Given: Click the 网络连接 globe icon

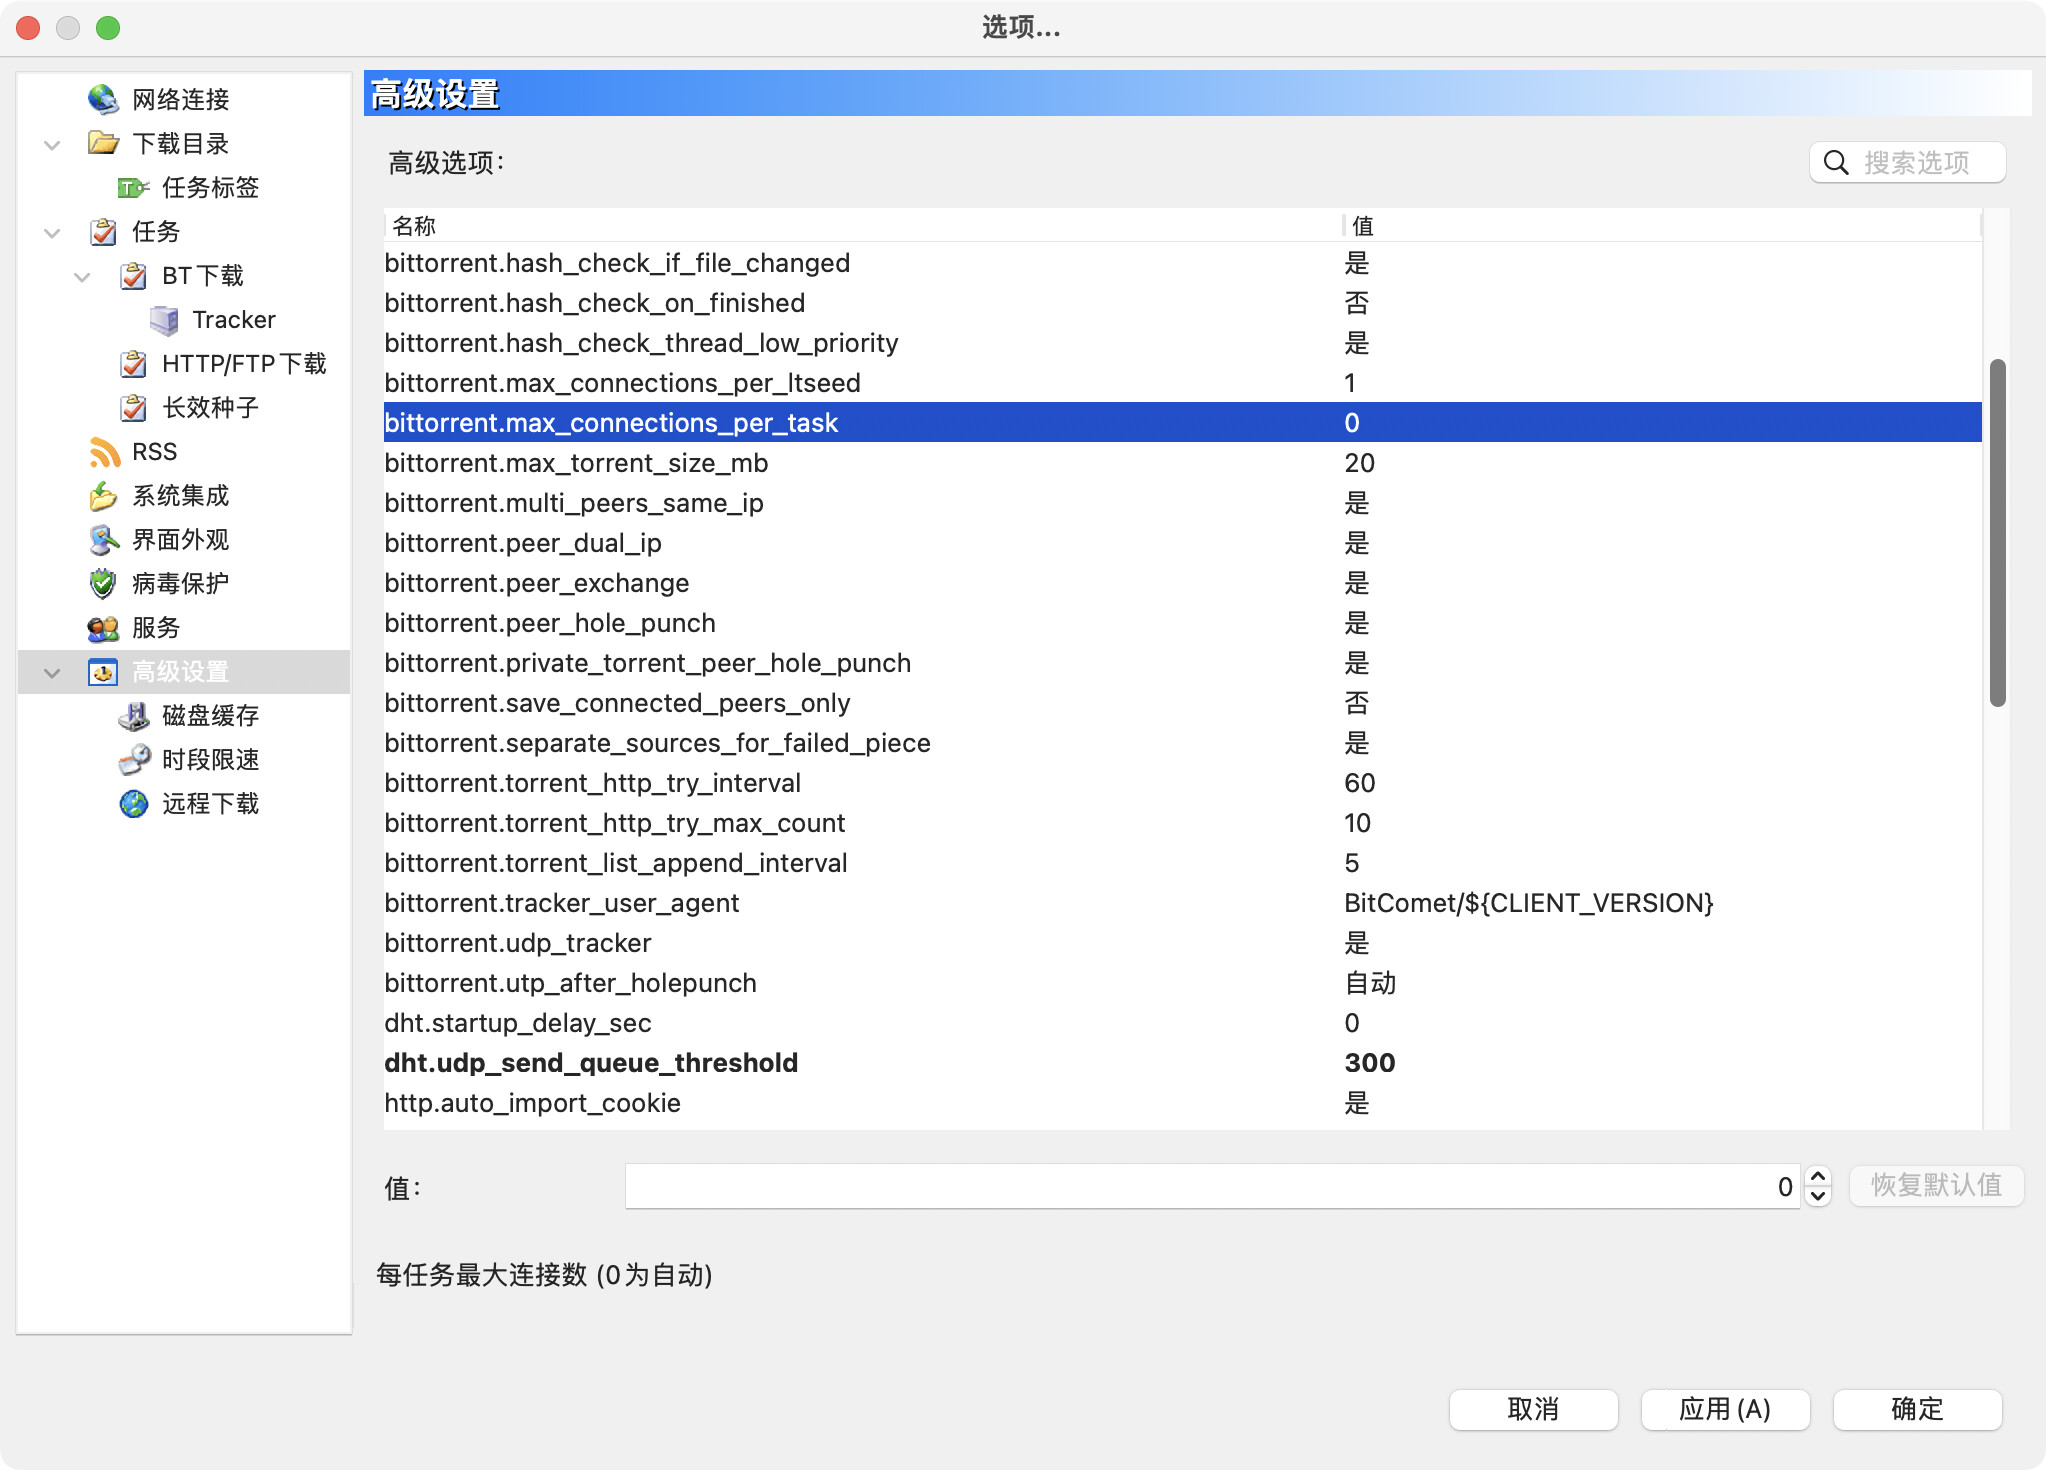Looking at the screenshot, I should click(x=103, y=99).
